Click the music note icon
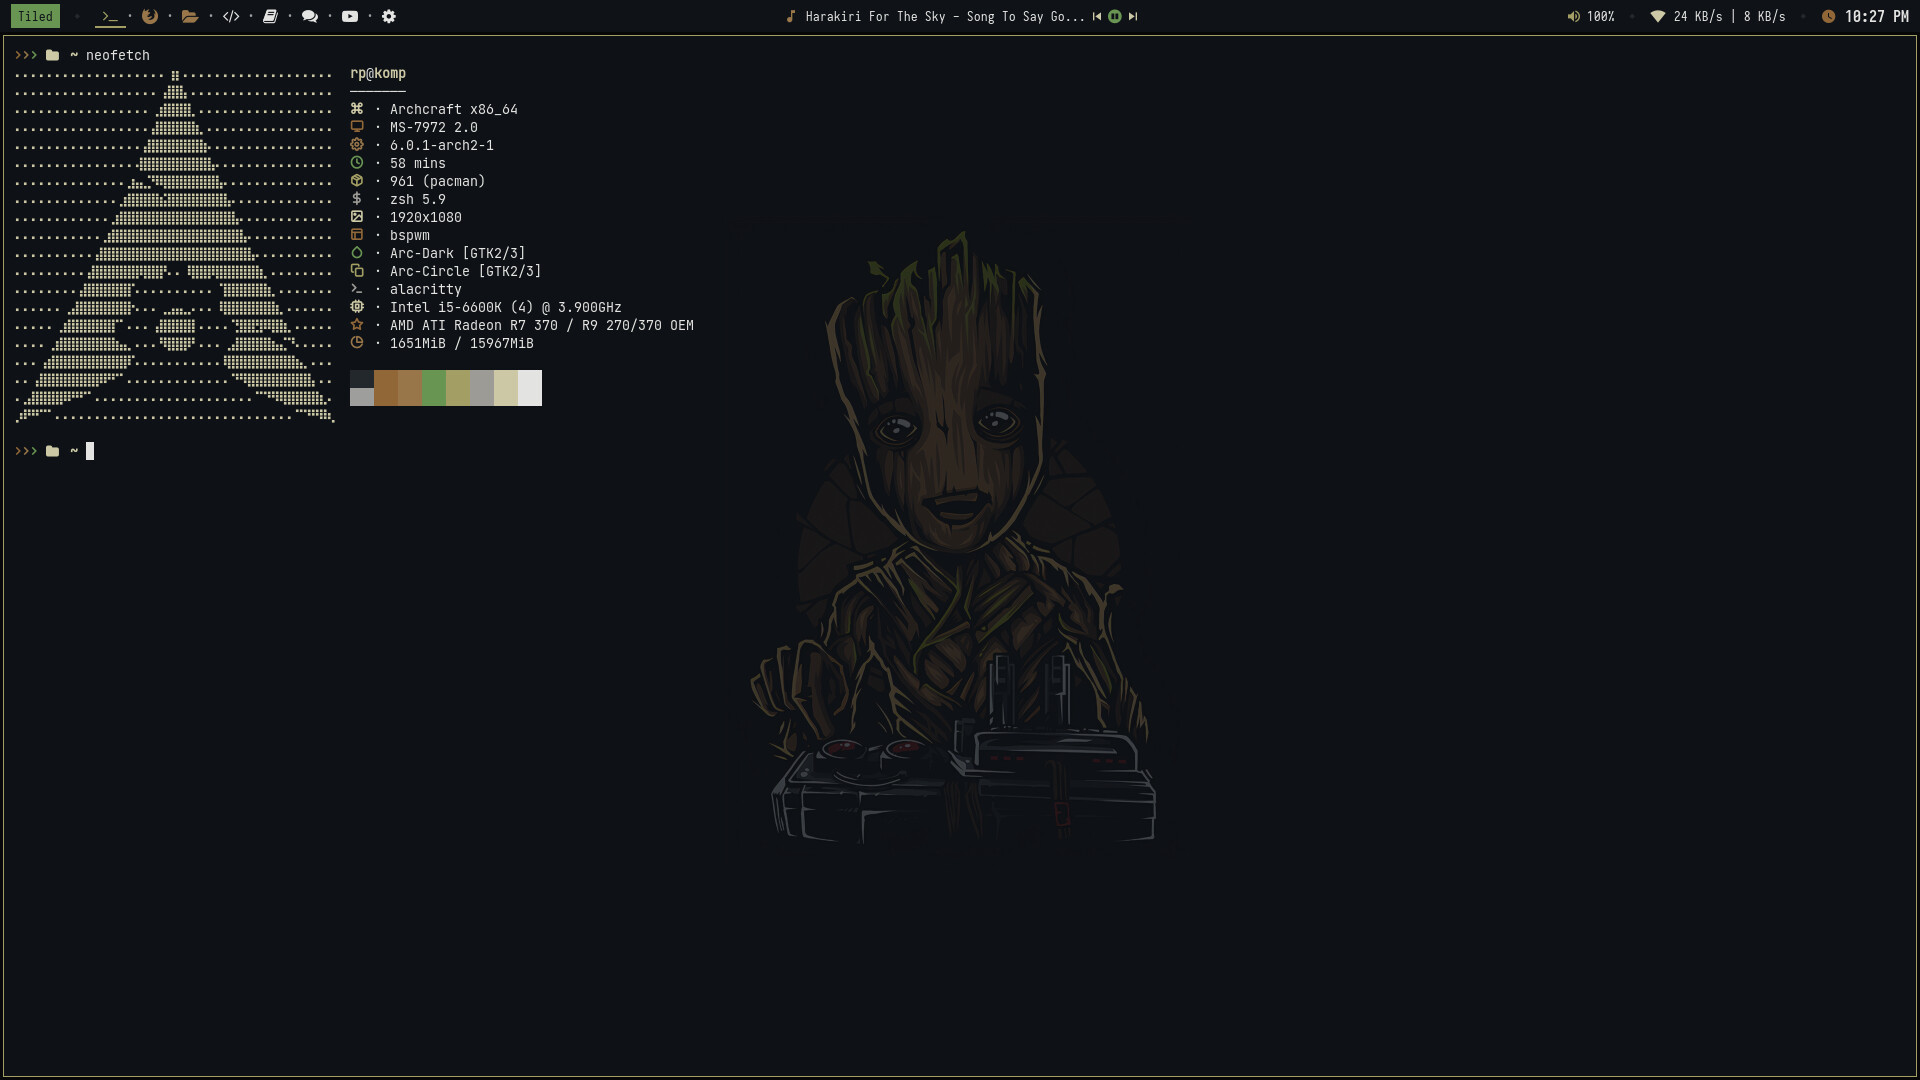Screen dimensions: 1920x1080 coord(791,16)
